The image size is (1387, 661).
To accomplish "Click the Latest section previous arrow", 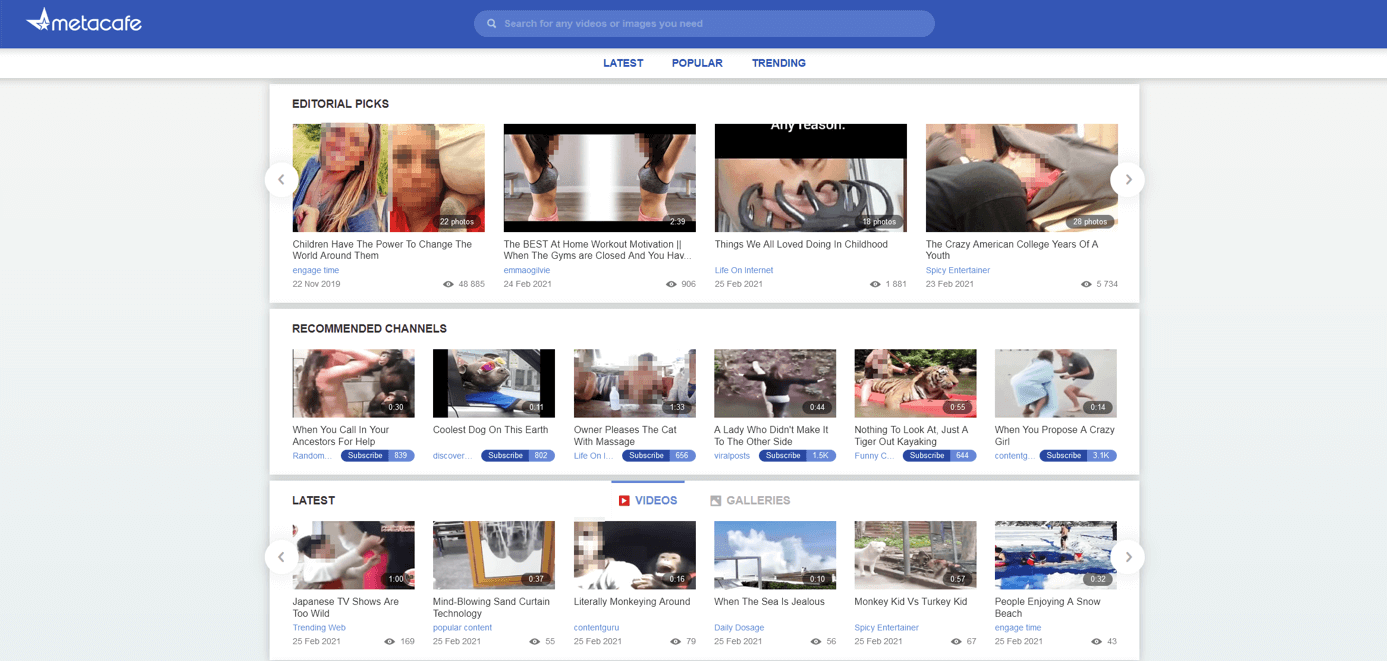I will [281, 557].
